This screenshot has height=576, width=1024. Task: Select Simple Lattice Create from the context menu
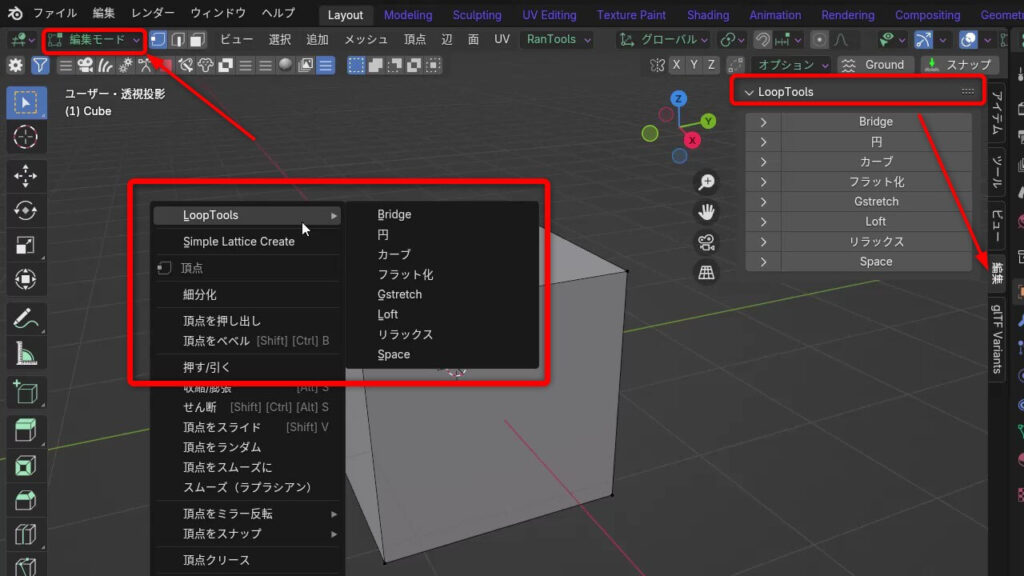point(240,241)
